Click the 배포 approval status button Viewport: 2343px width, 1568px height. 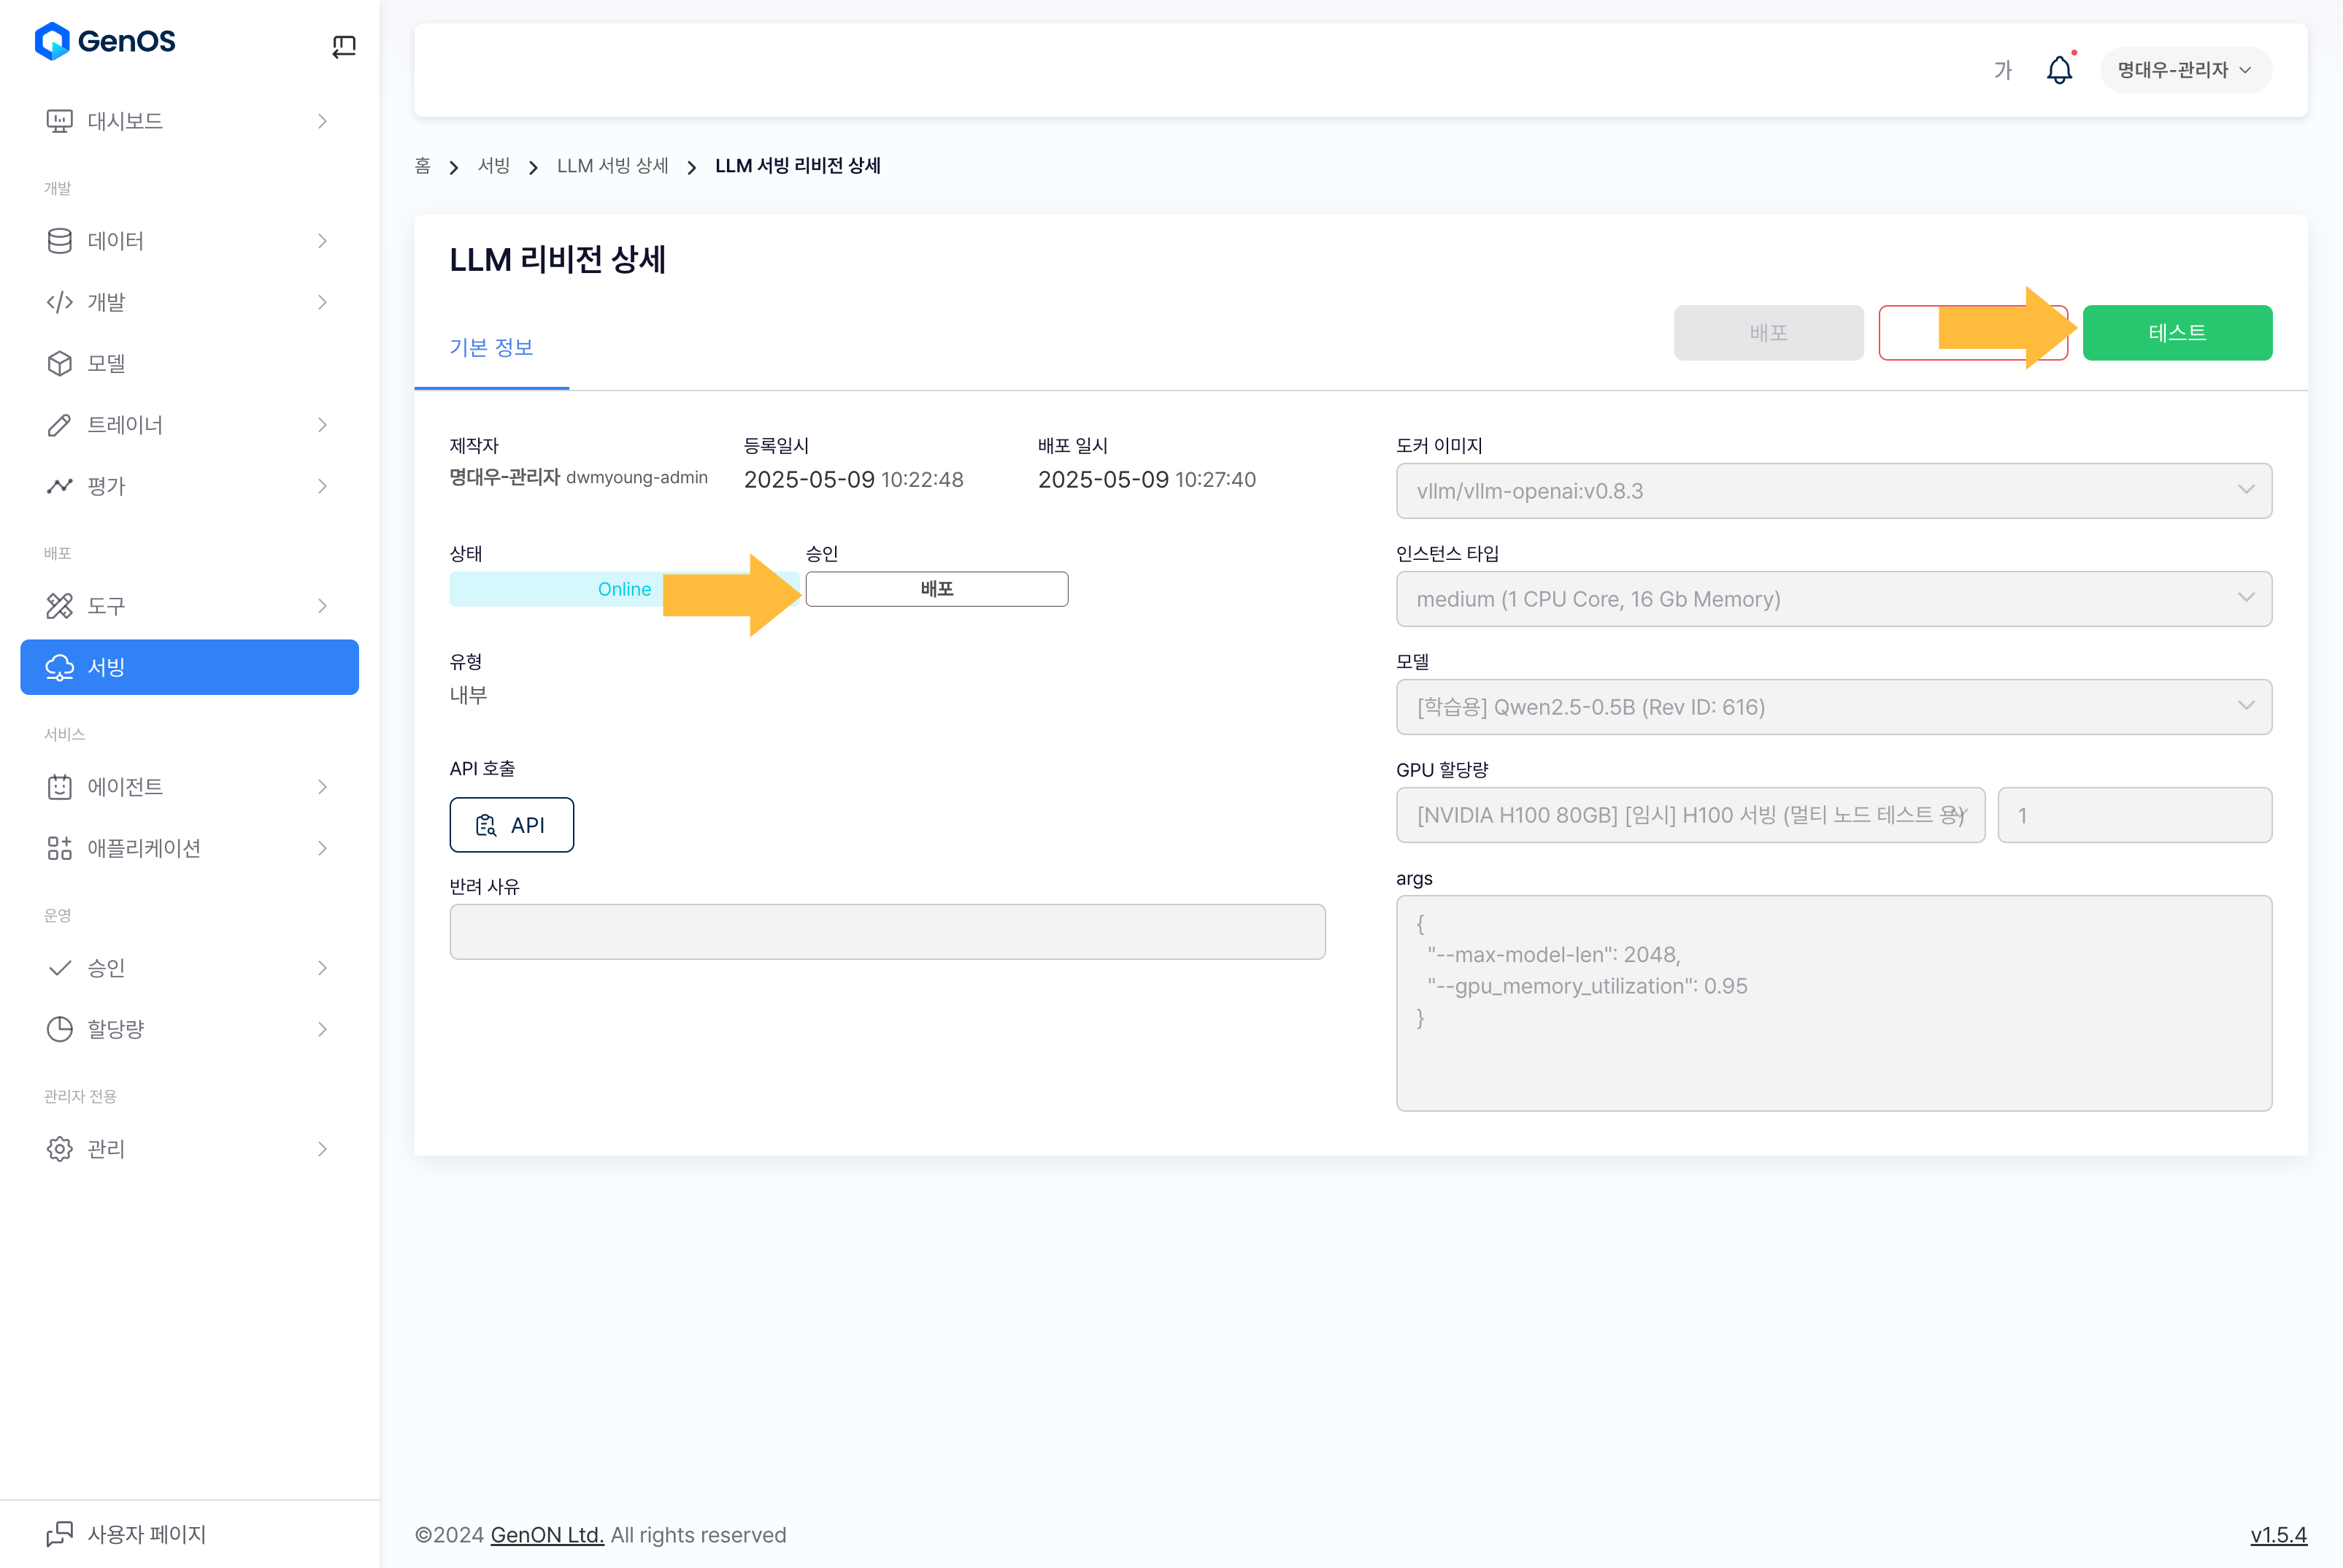[936, 589]
